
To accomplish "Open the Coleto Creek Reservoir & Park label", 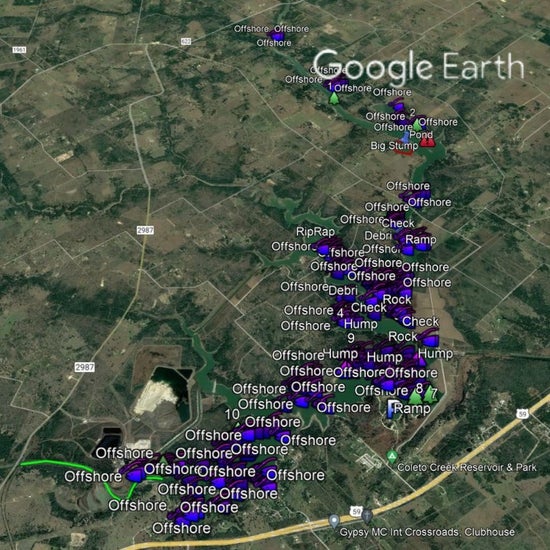I will coord(467,467).
